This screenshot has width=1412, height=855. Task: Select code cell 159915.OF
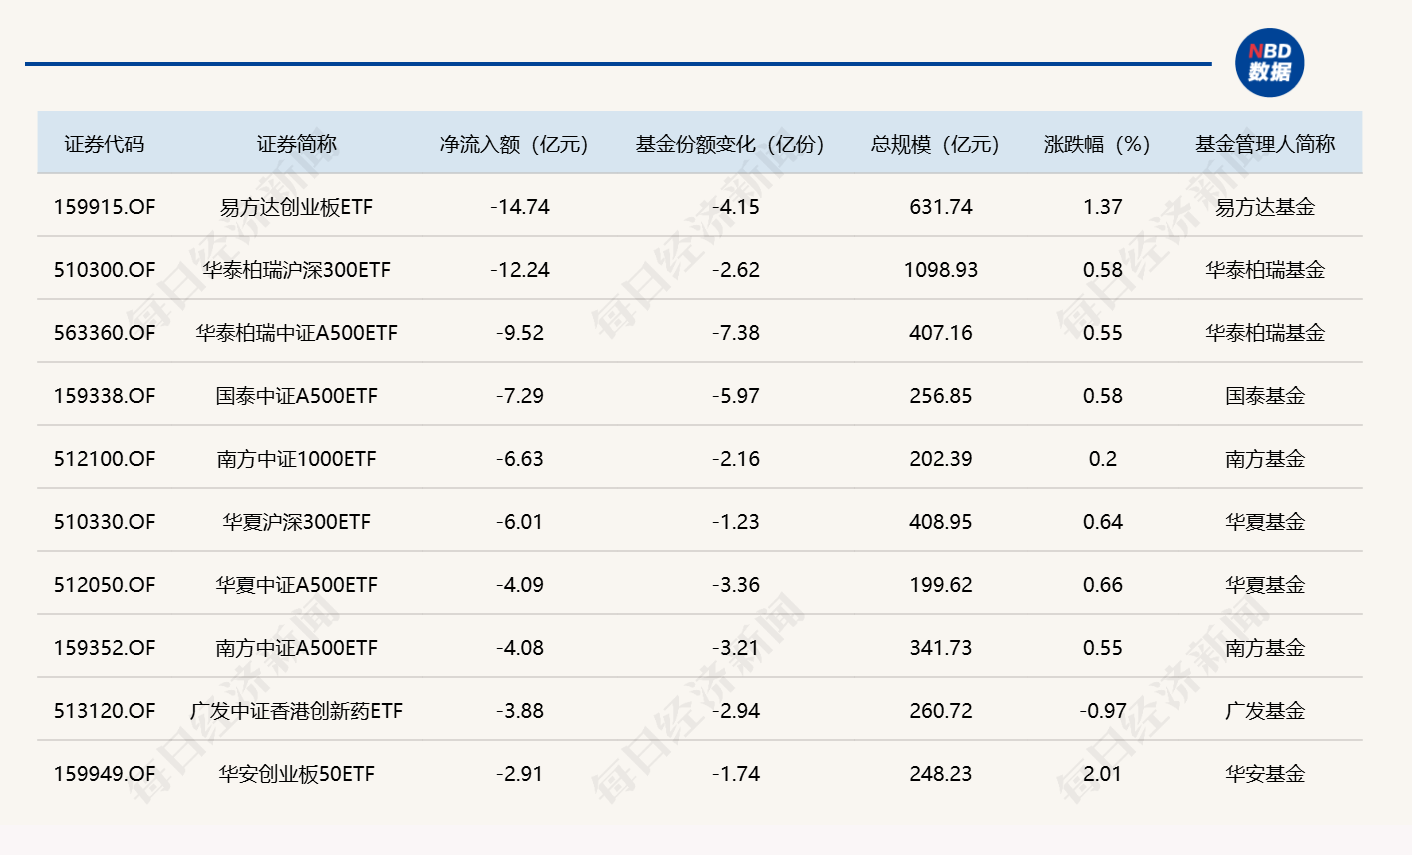tap(104, 207)
